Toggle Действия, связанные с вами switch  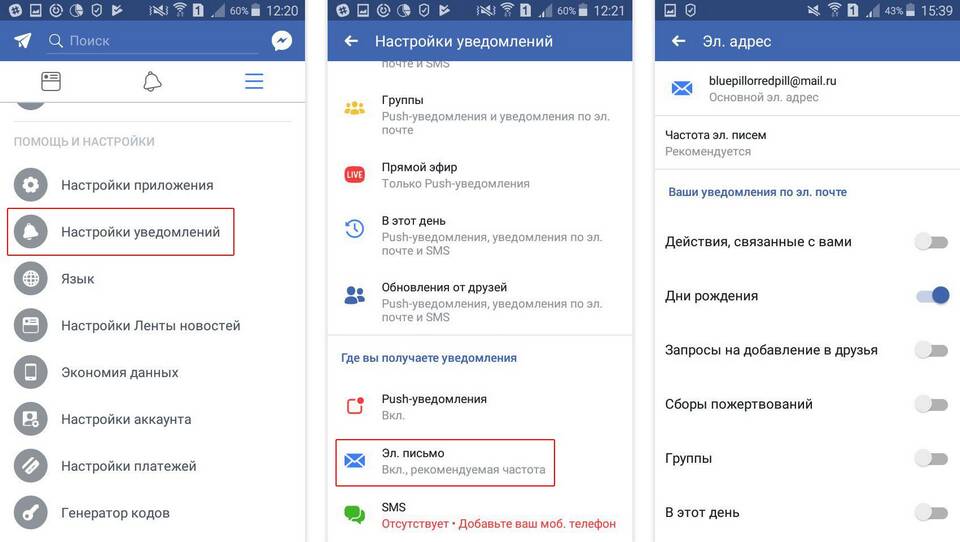point(931,242)
